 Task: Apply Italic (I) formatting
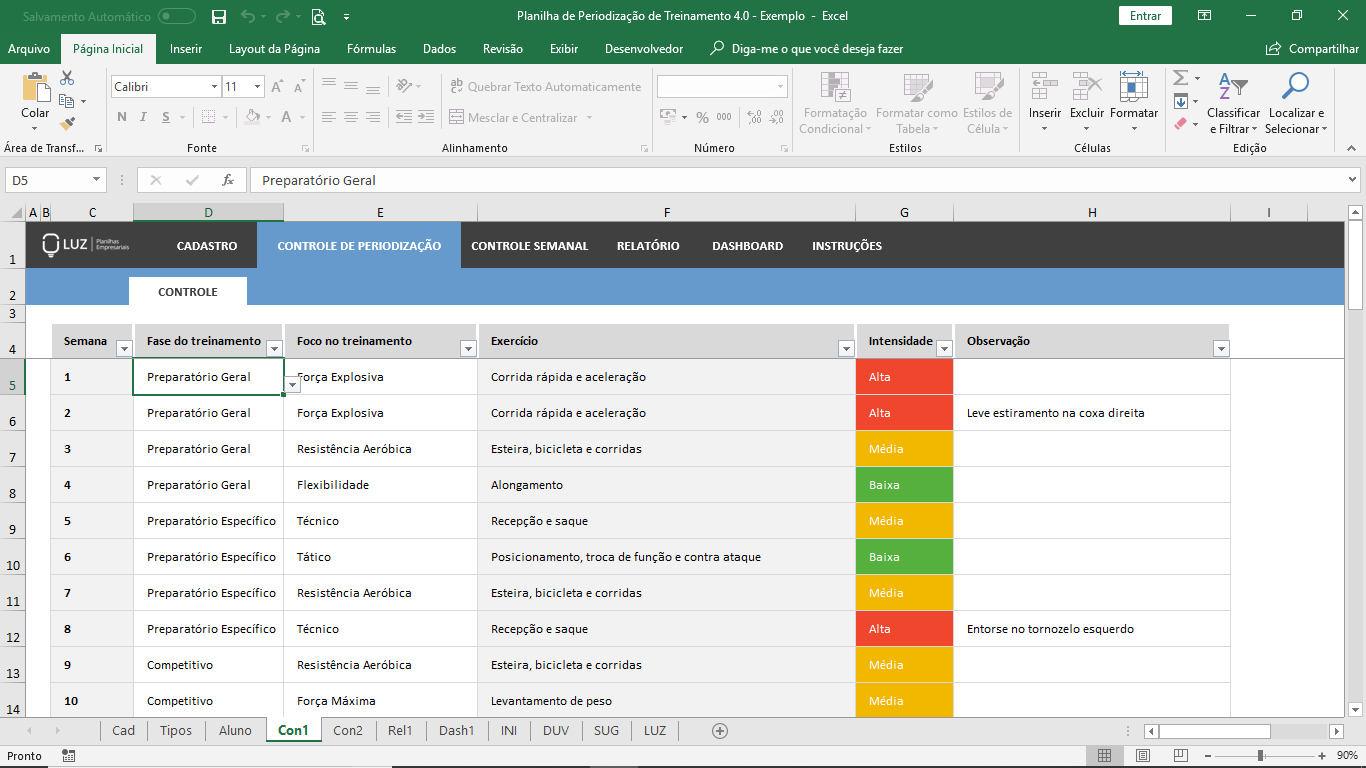(144, 117)
